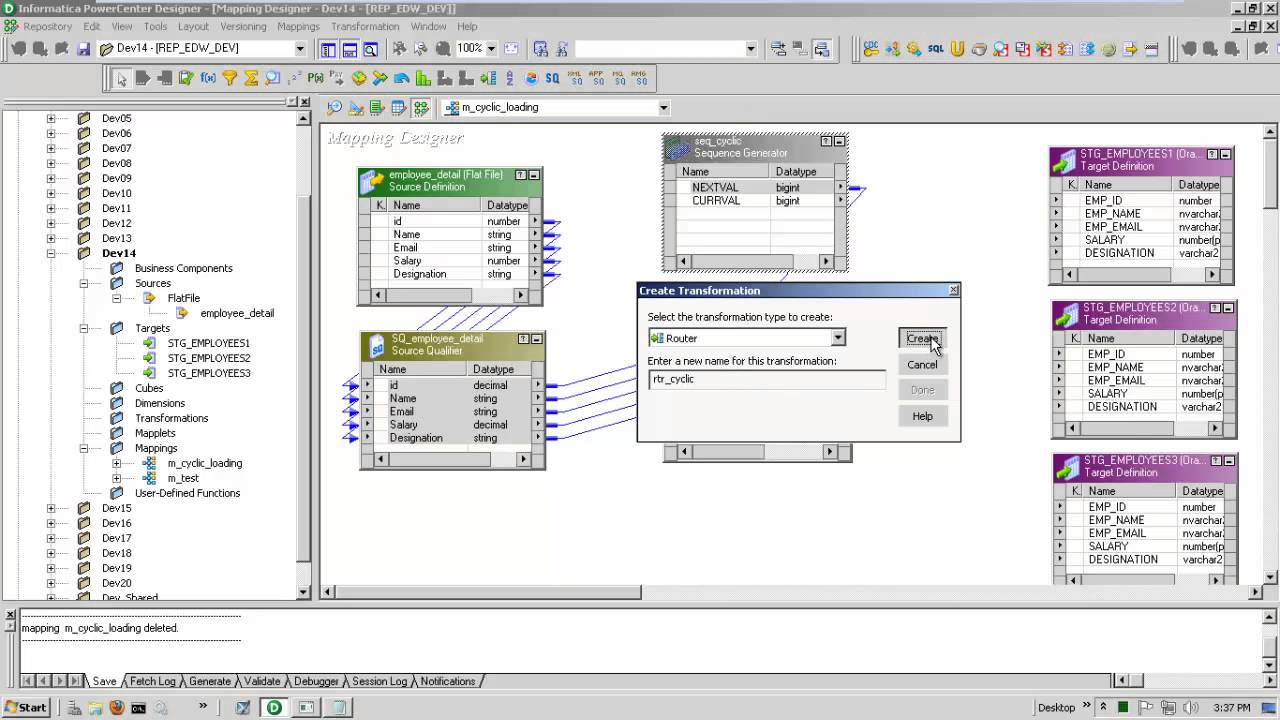This screenshot has height=720, width=1280.
Task: Click the Windows Start button
Action: point(26,708)
